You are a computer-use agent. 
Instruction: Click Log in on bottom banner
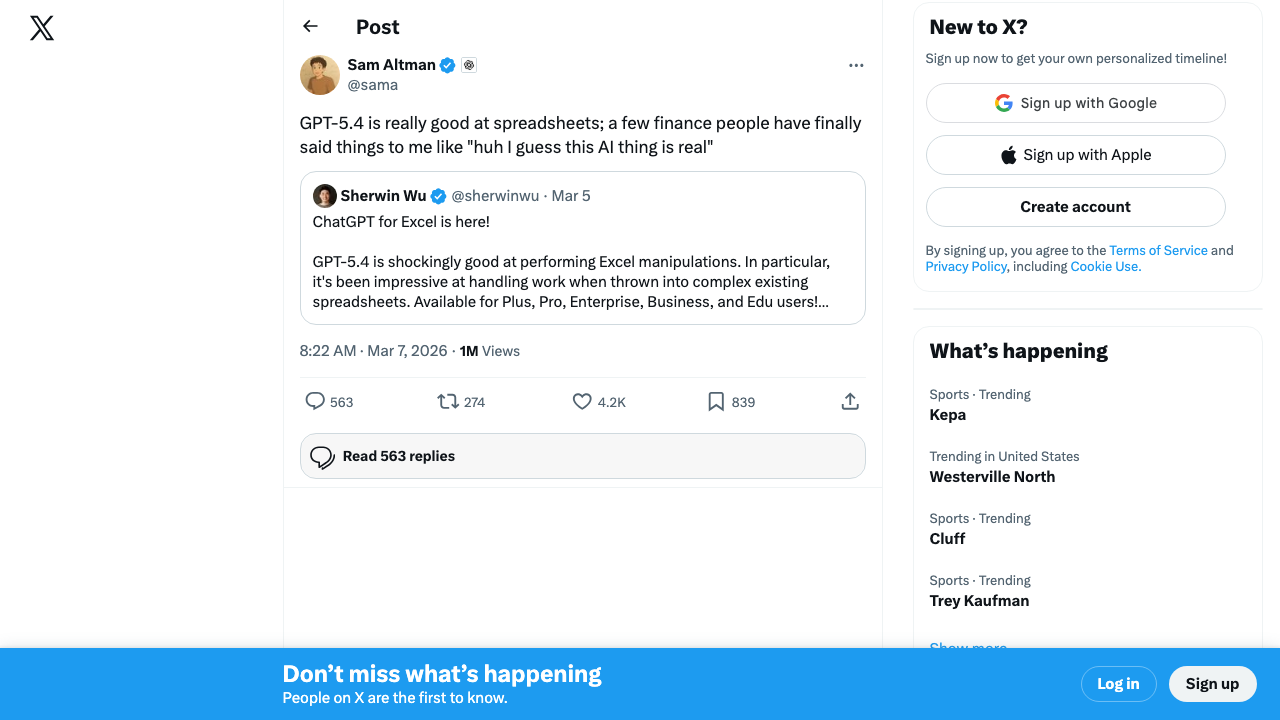point(1118,684)
